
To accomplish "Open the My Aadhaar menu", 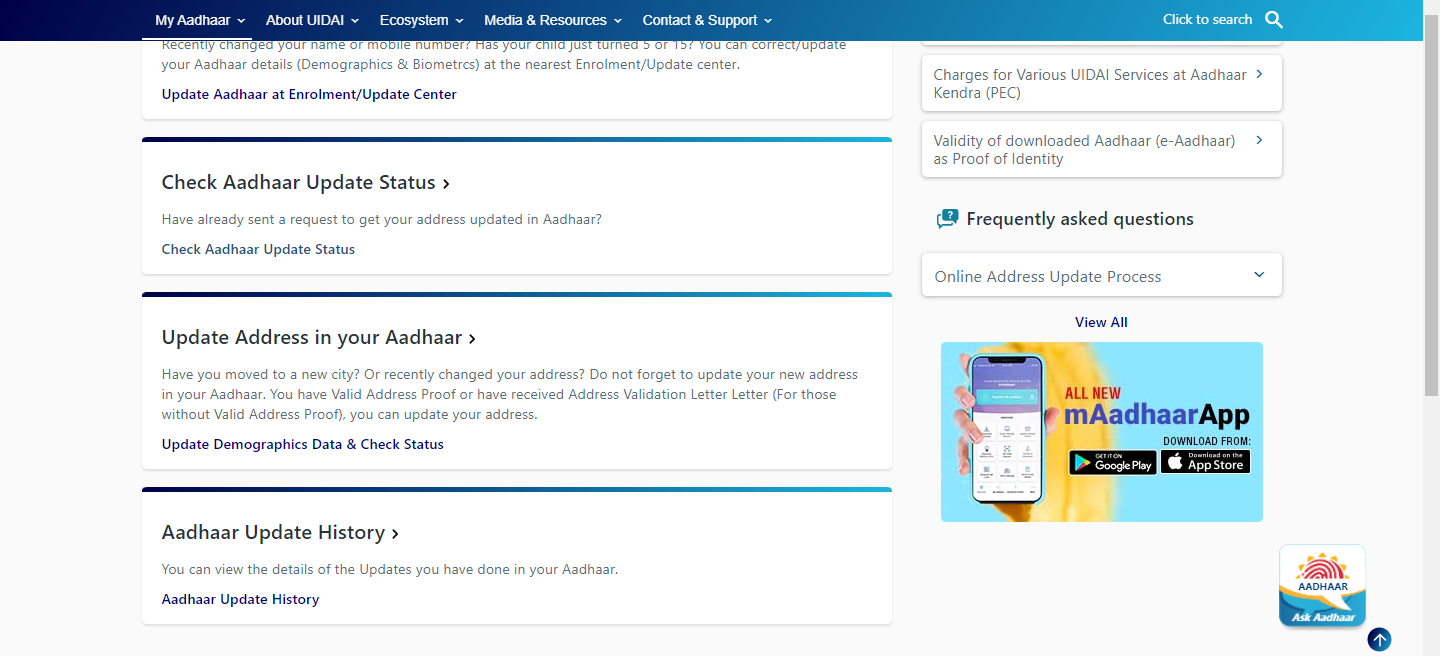I will (x=200, y=20).
